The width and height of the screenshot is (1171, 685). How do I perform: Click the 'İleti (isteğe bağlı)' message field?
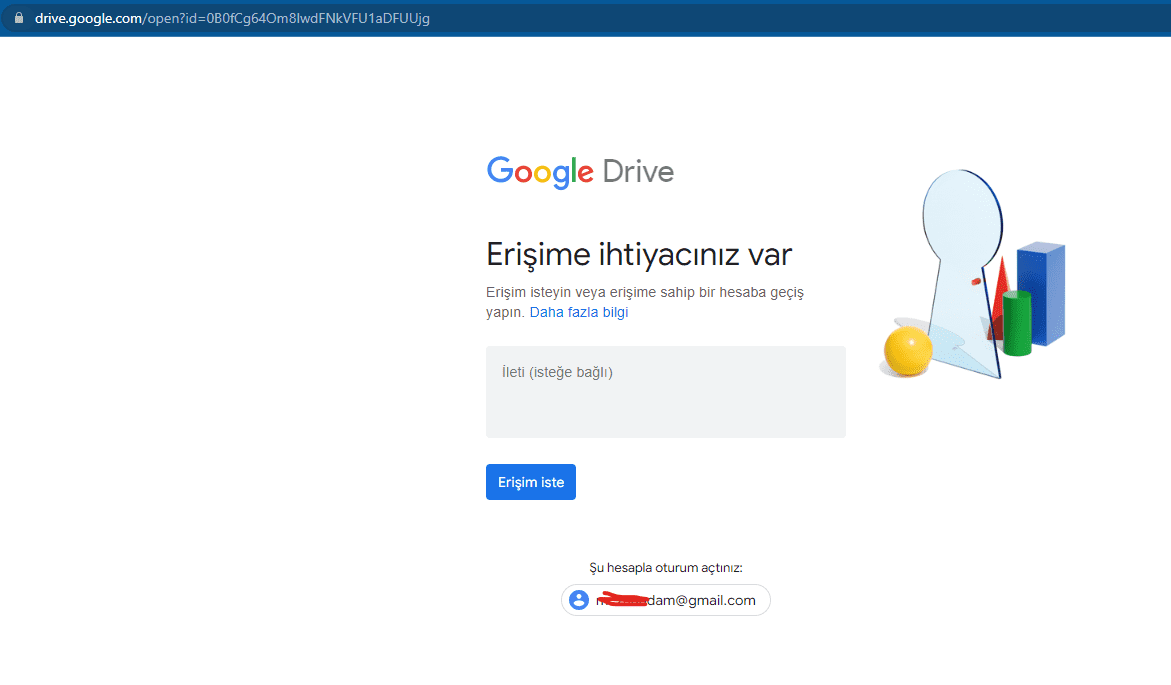665,392
